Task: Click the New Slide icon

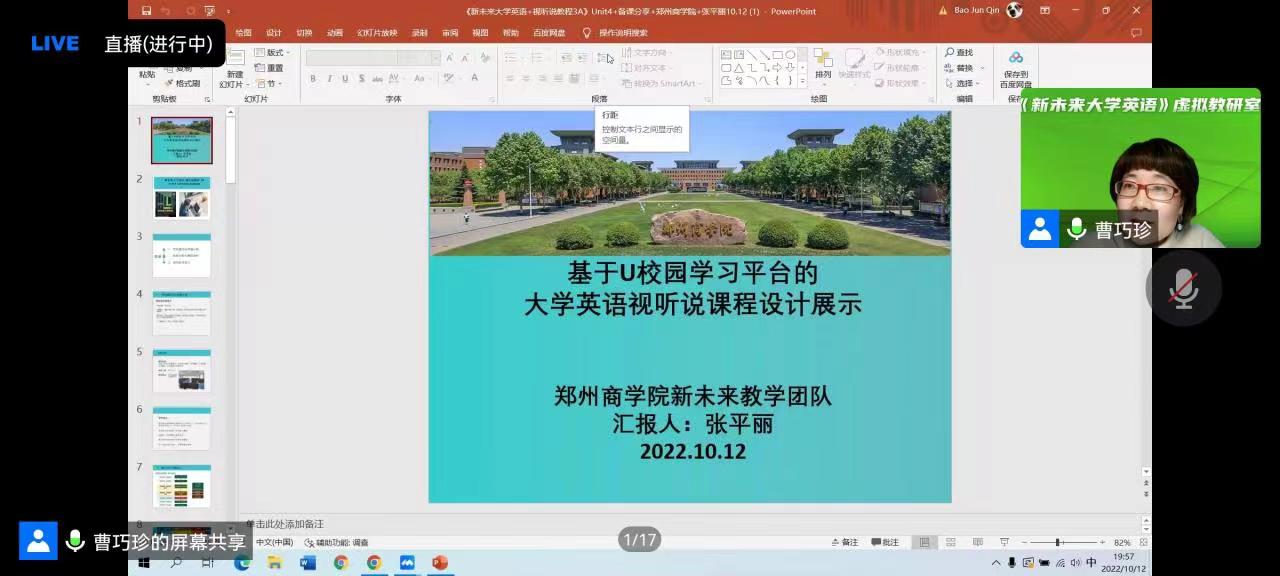Action: click(234, 62)
